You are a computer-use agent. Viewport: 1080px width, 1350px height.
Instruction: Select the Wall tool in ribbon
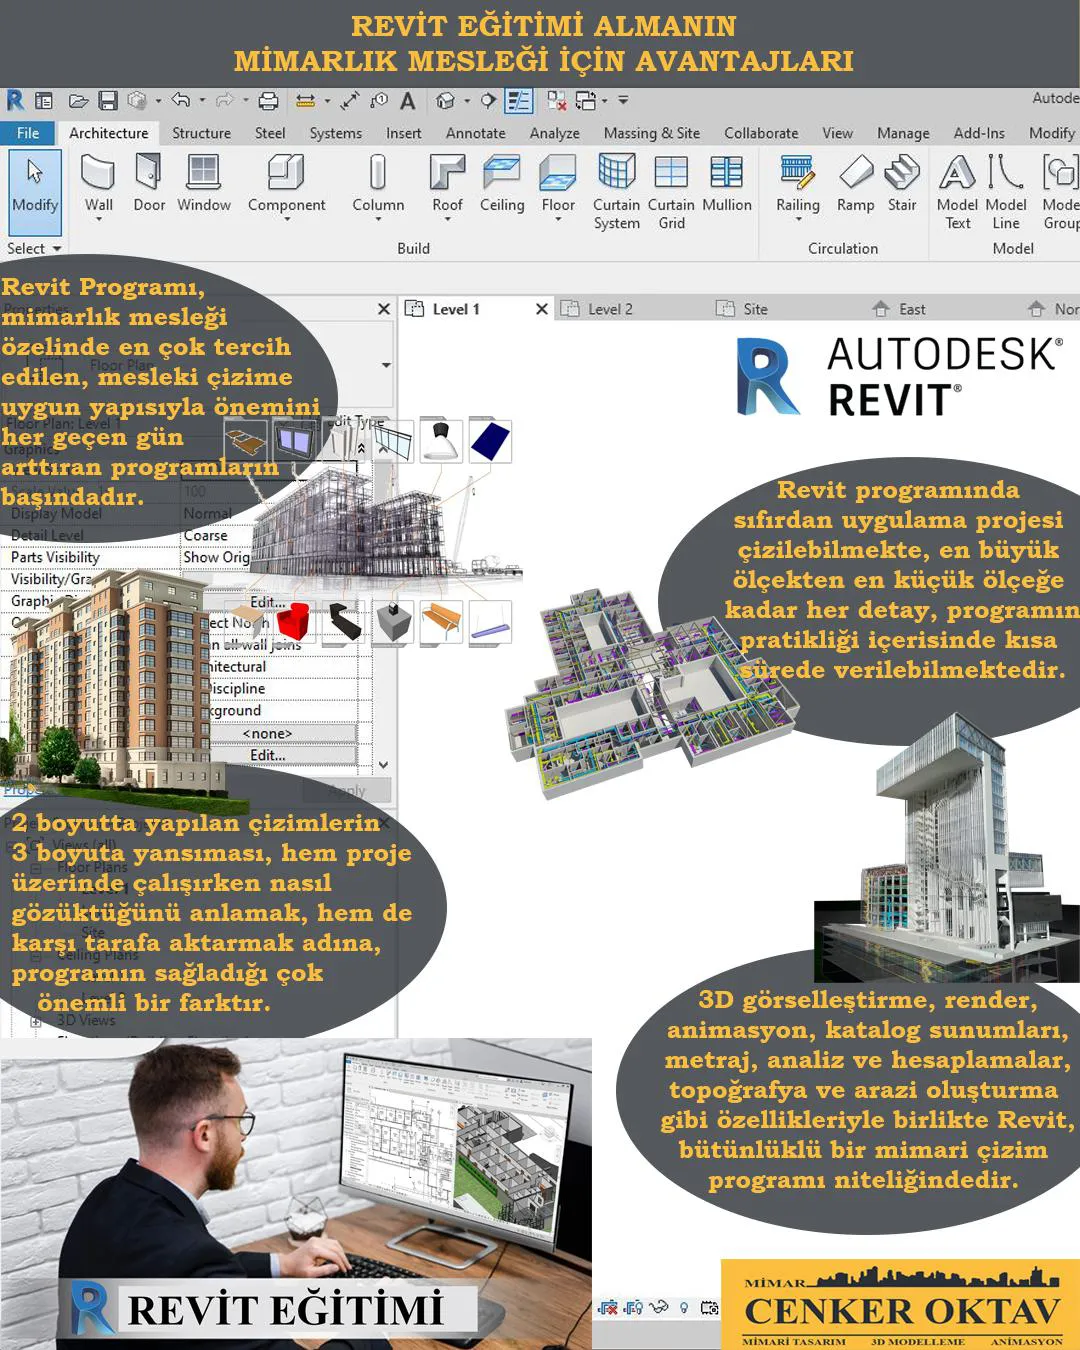[98, 185]
